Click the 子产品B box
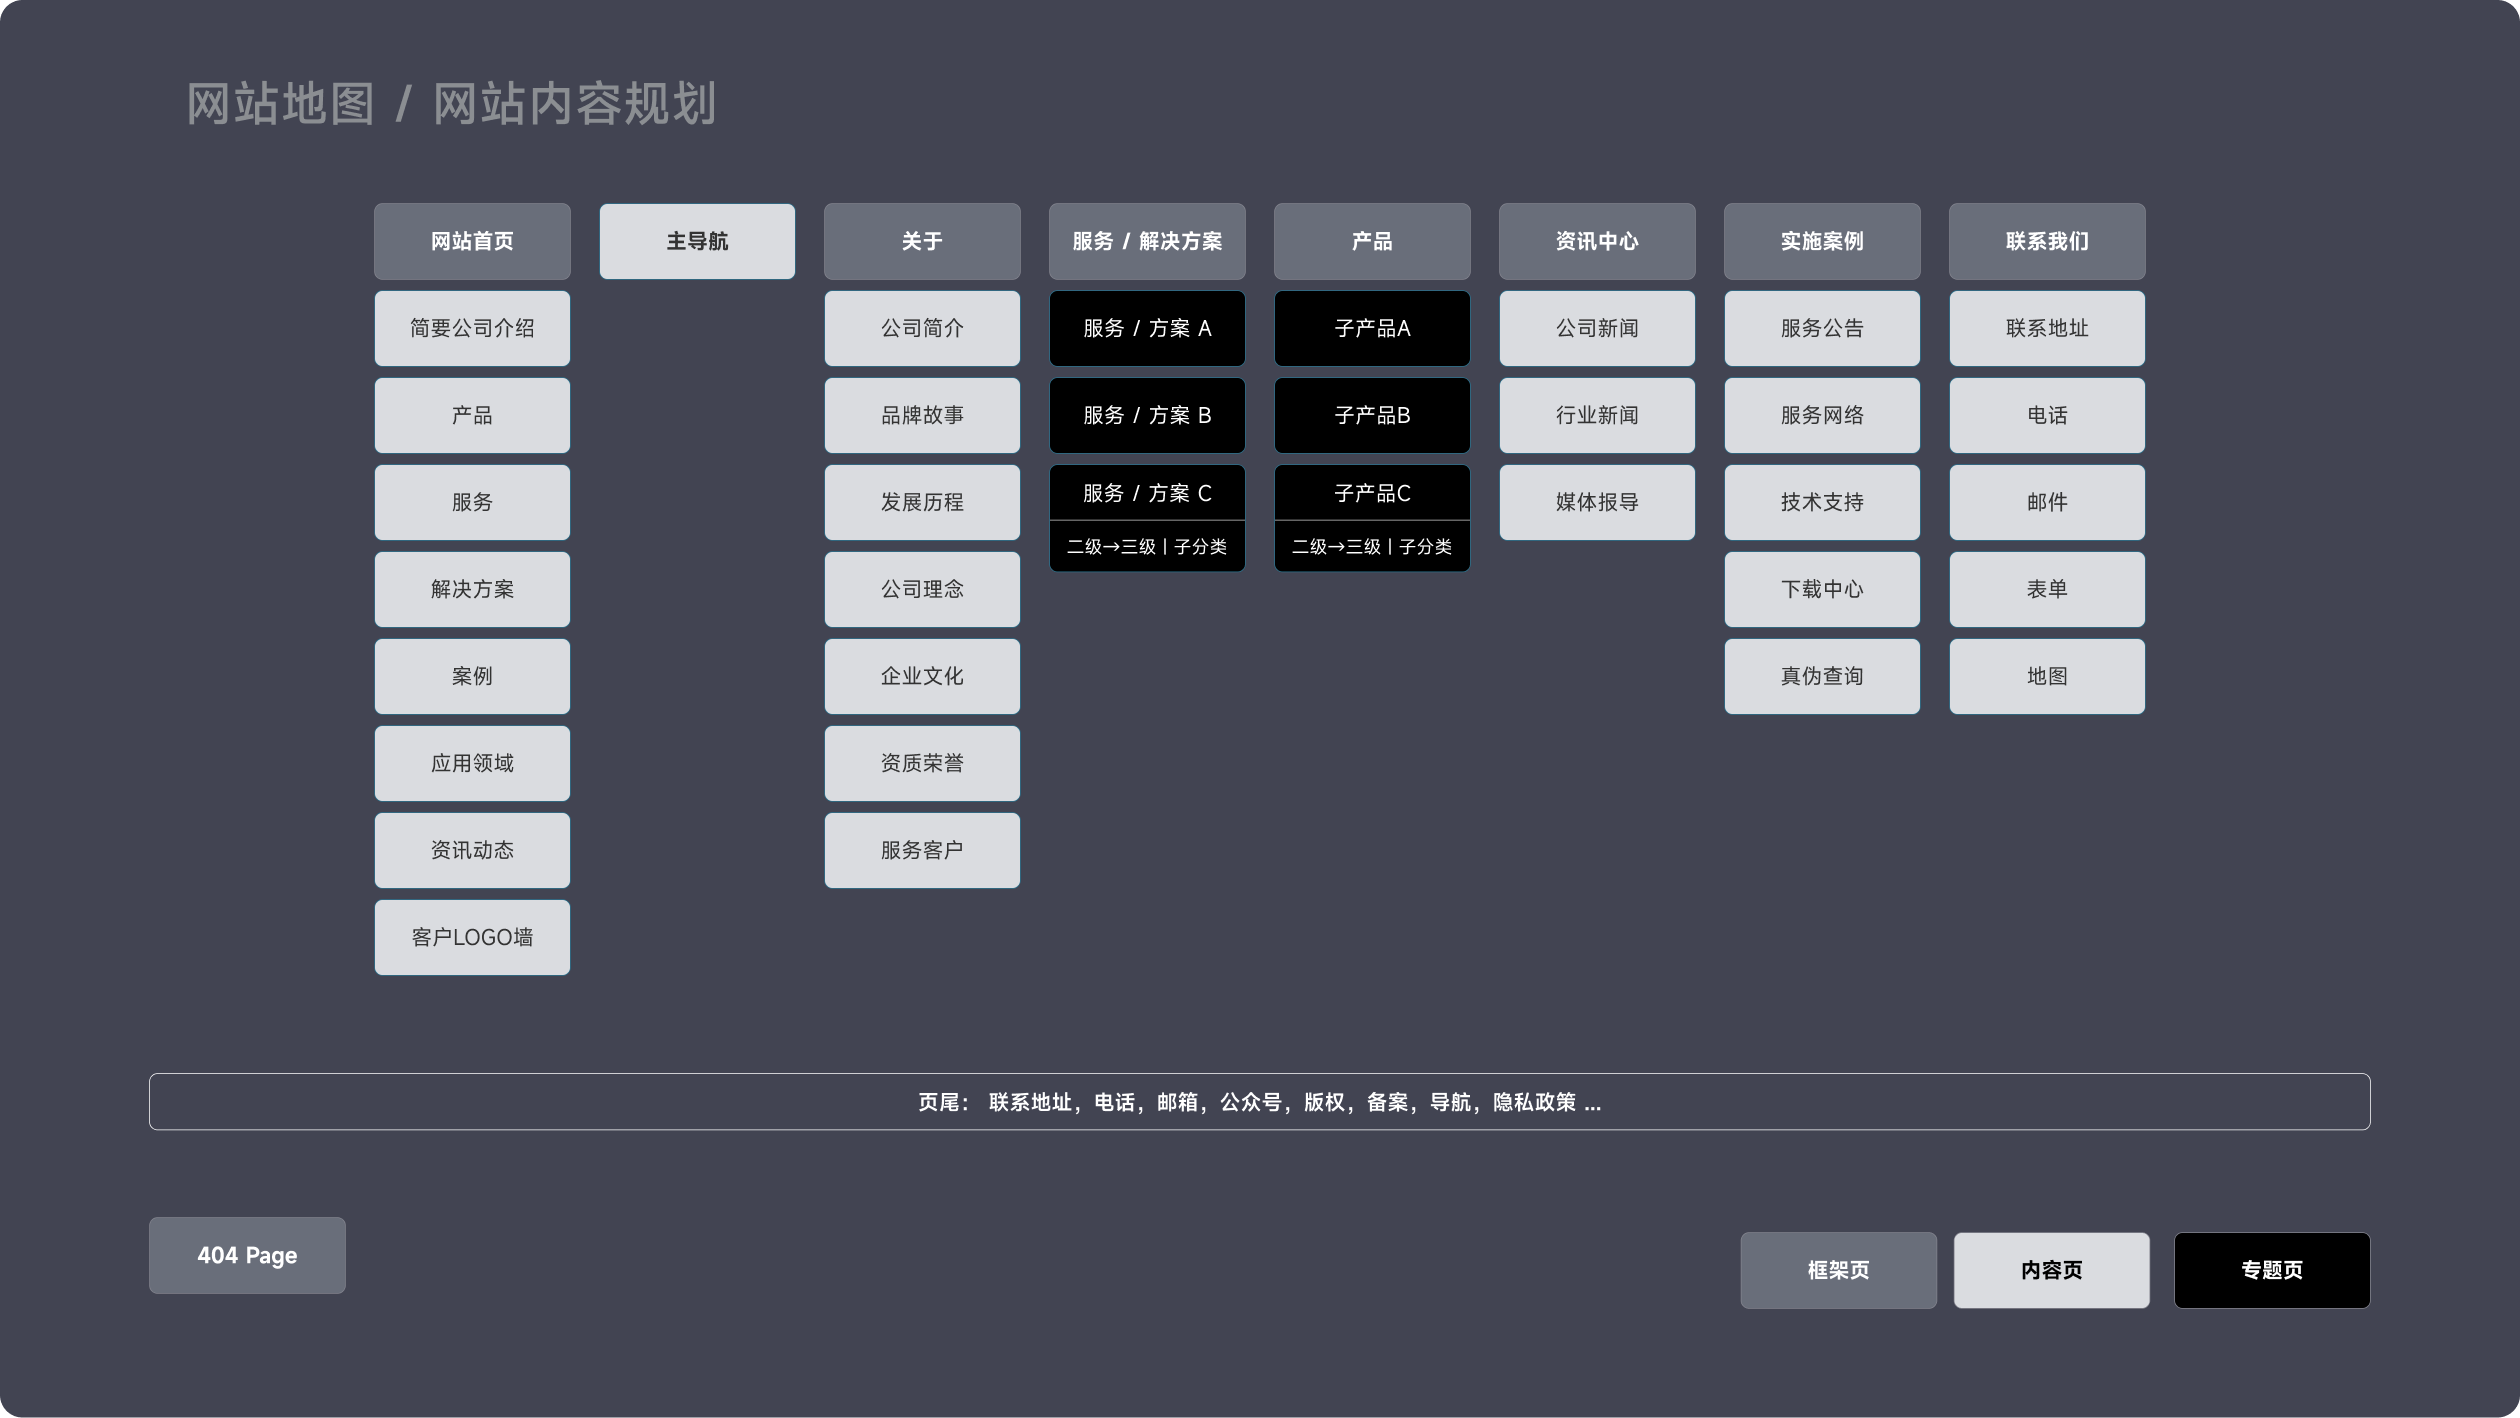This screenshot has width=2520, height=1418. point(1372,415)
